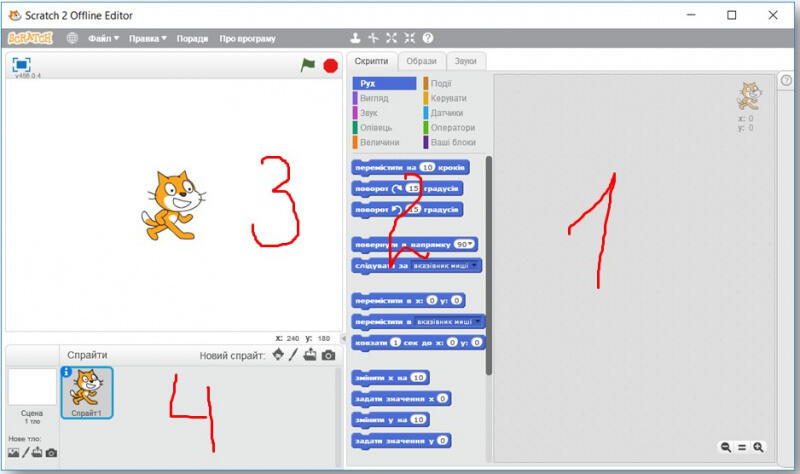
Task: Click steps input field showing 10
Action: (427, 167)
